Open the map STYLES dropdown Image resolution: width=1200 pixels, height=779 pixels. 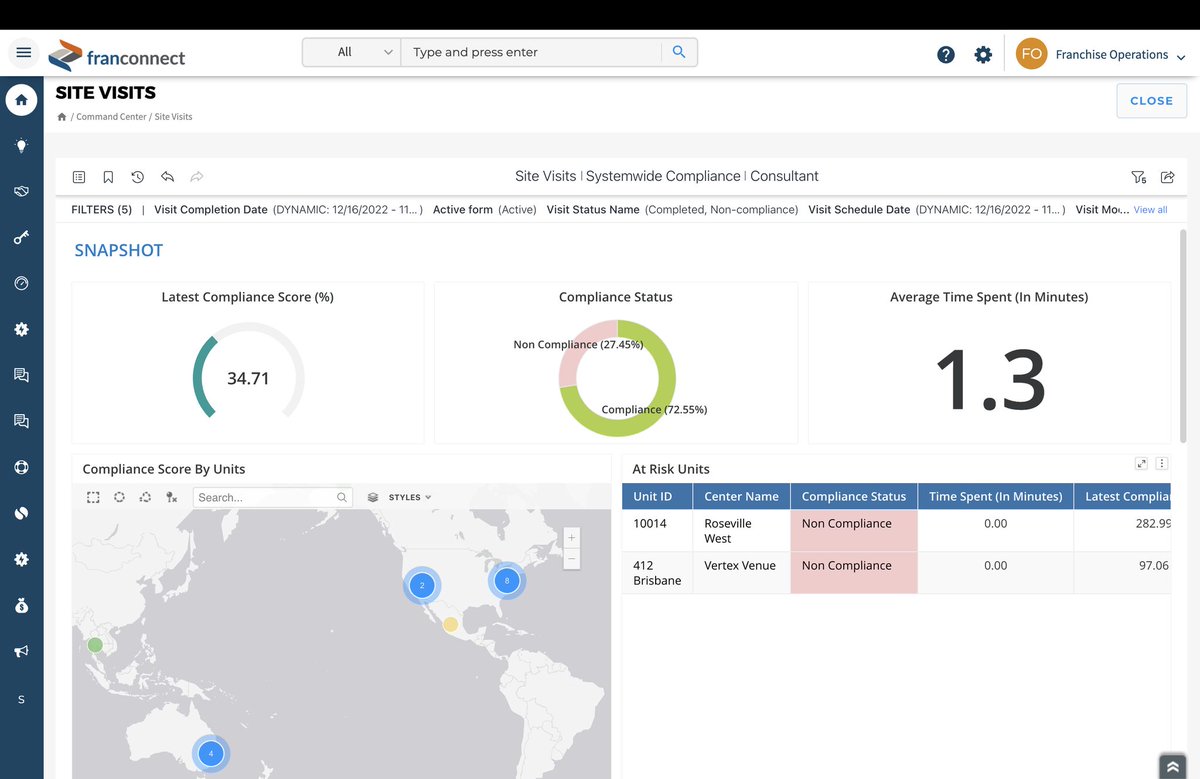coord(410,497)
